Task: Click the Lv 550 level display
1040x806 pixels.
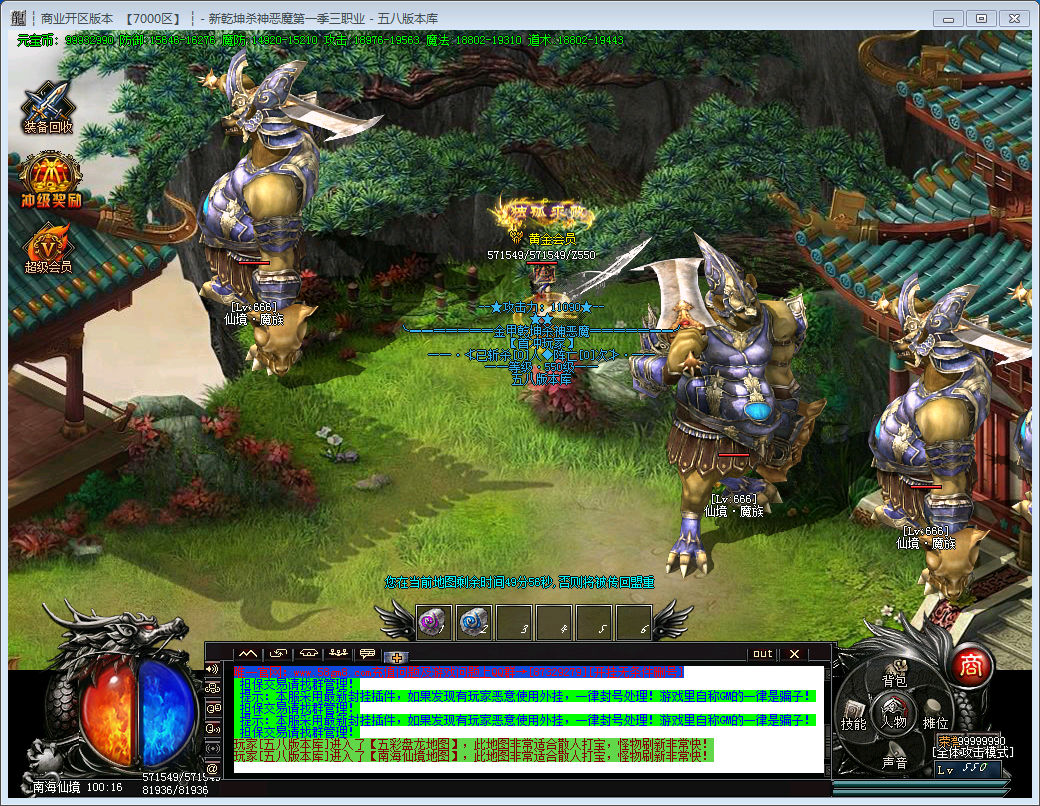Action: point(968,770)
